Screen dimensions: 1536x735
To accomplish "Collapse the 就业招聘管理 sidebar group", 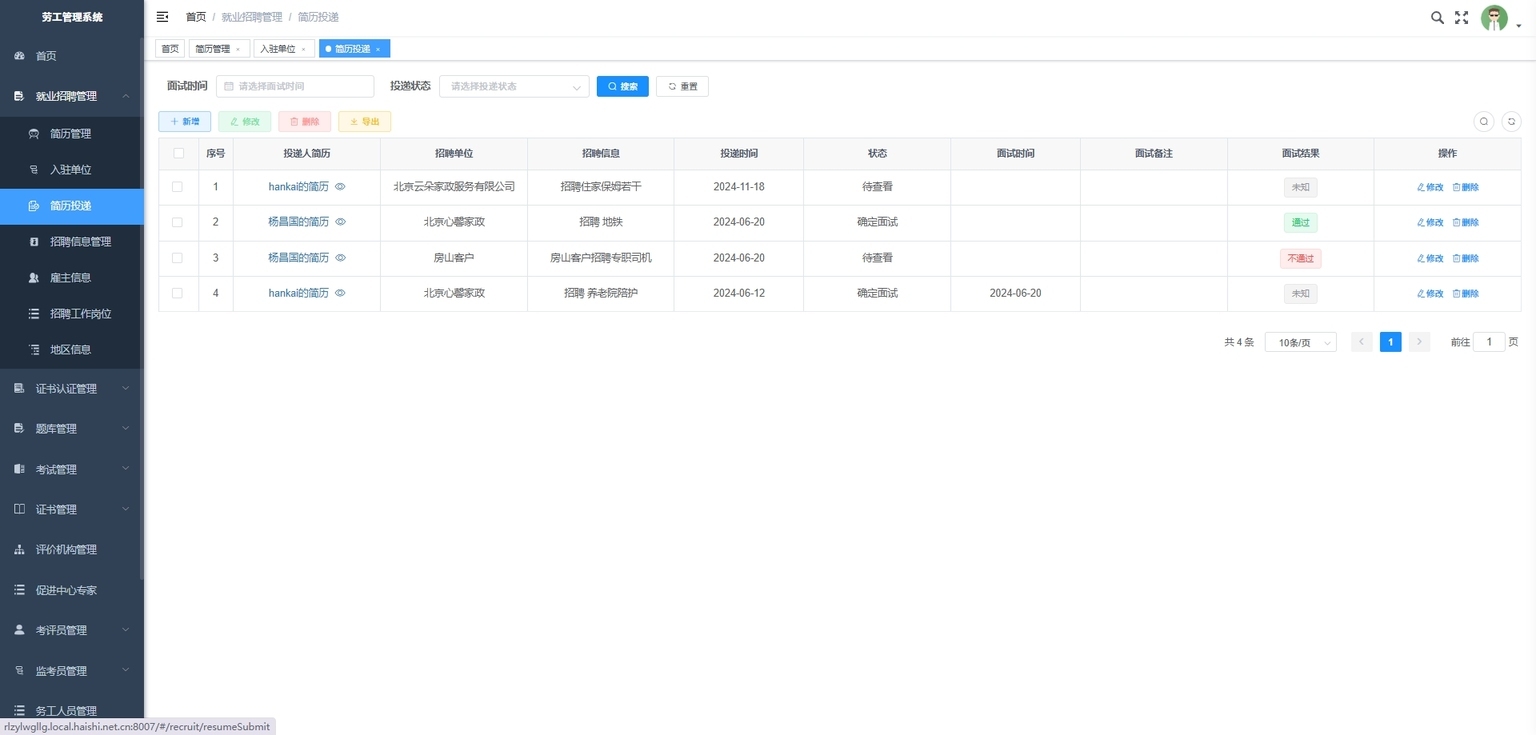I will (72, 96).
